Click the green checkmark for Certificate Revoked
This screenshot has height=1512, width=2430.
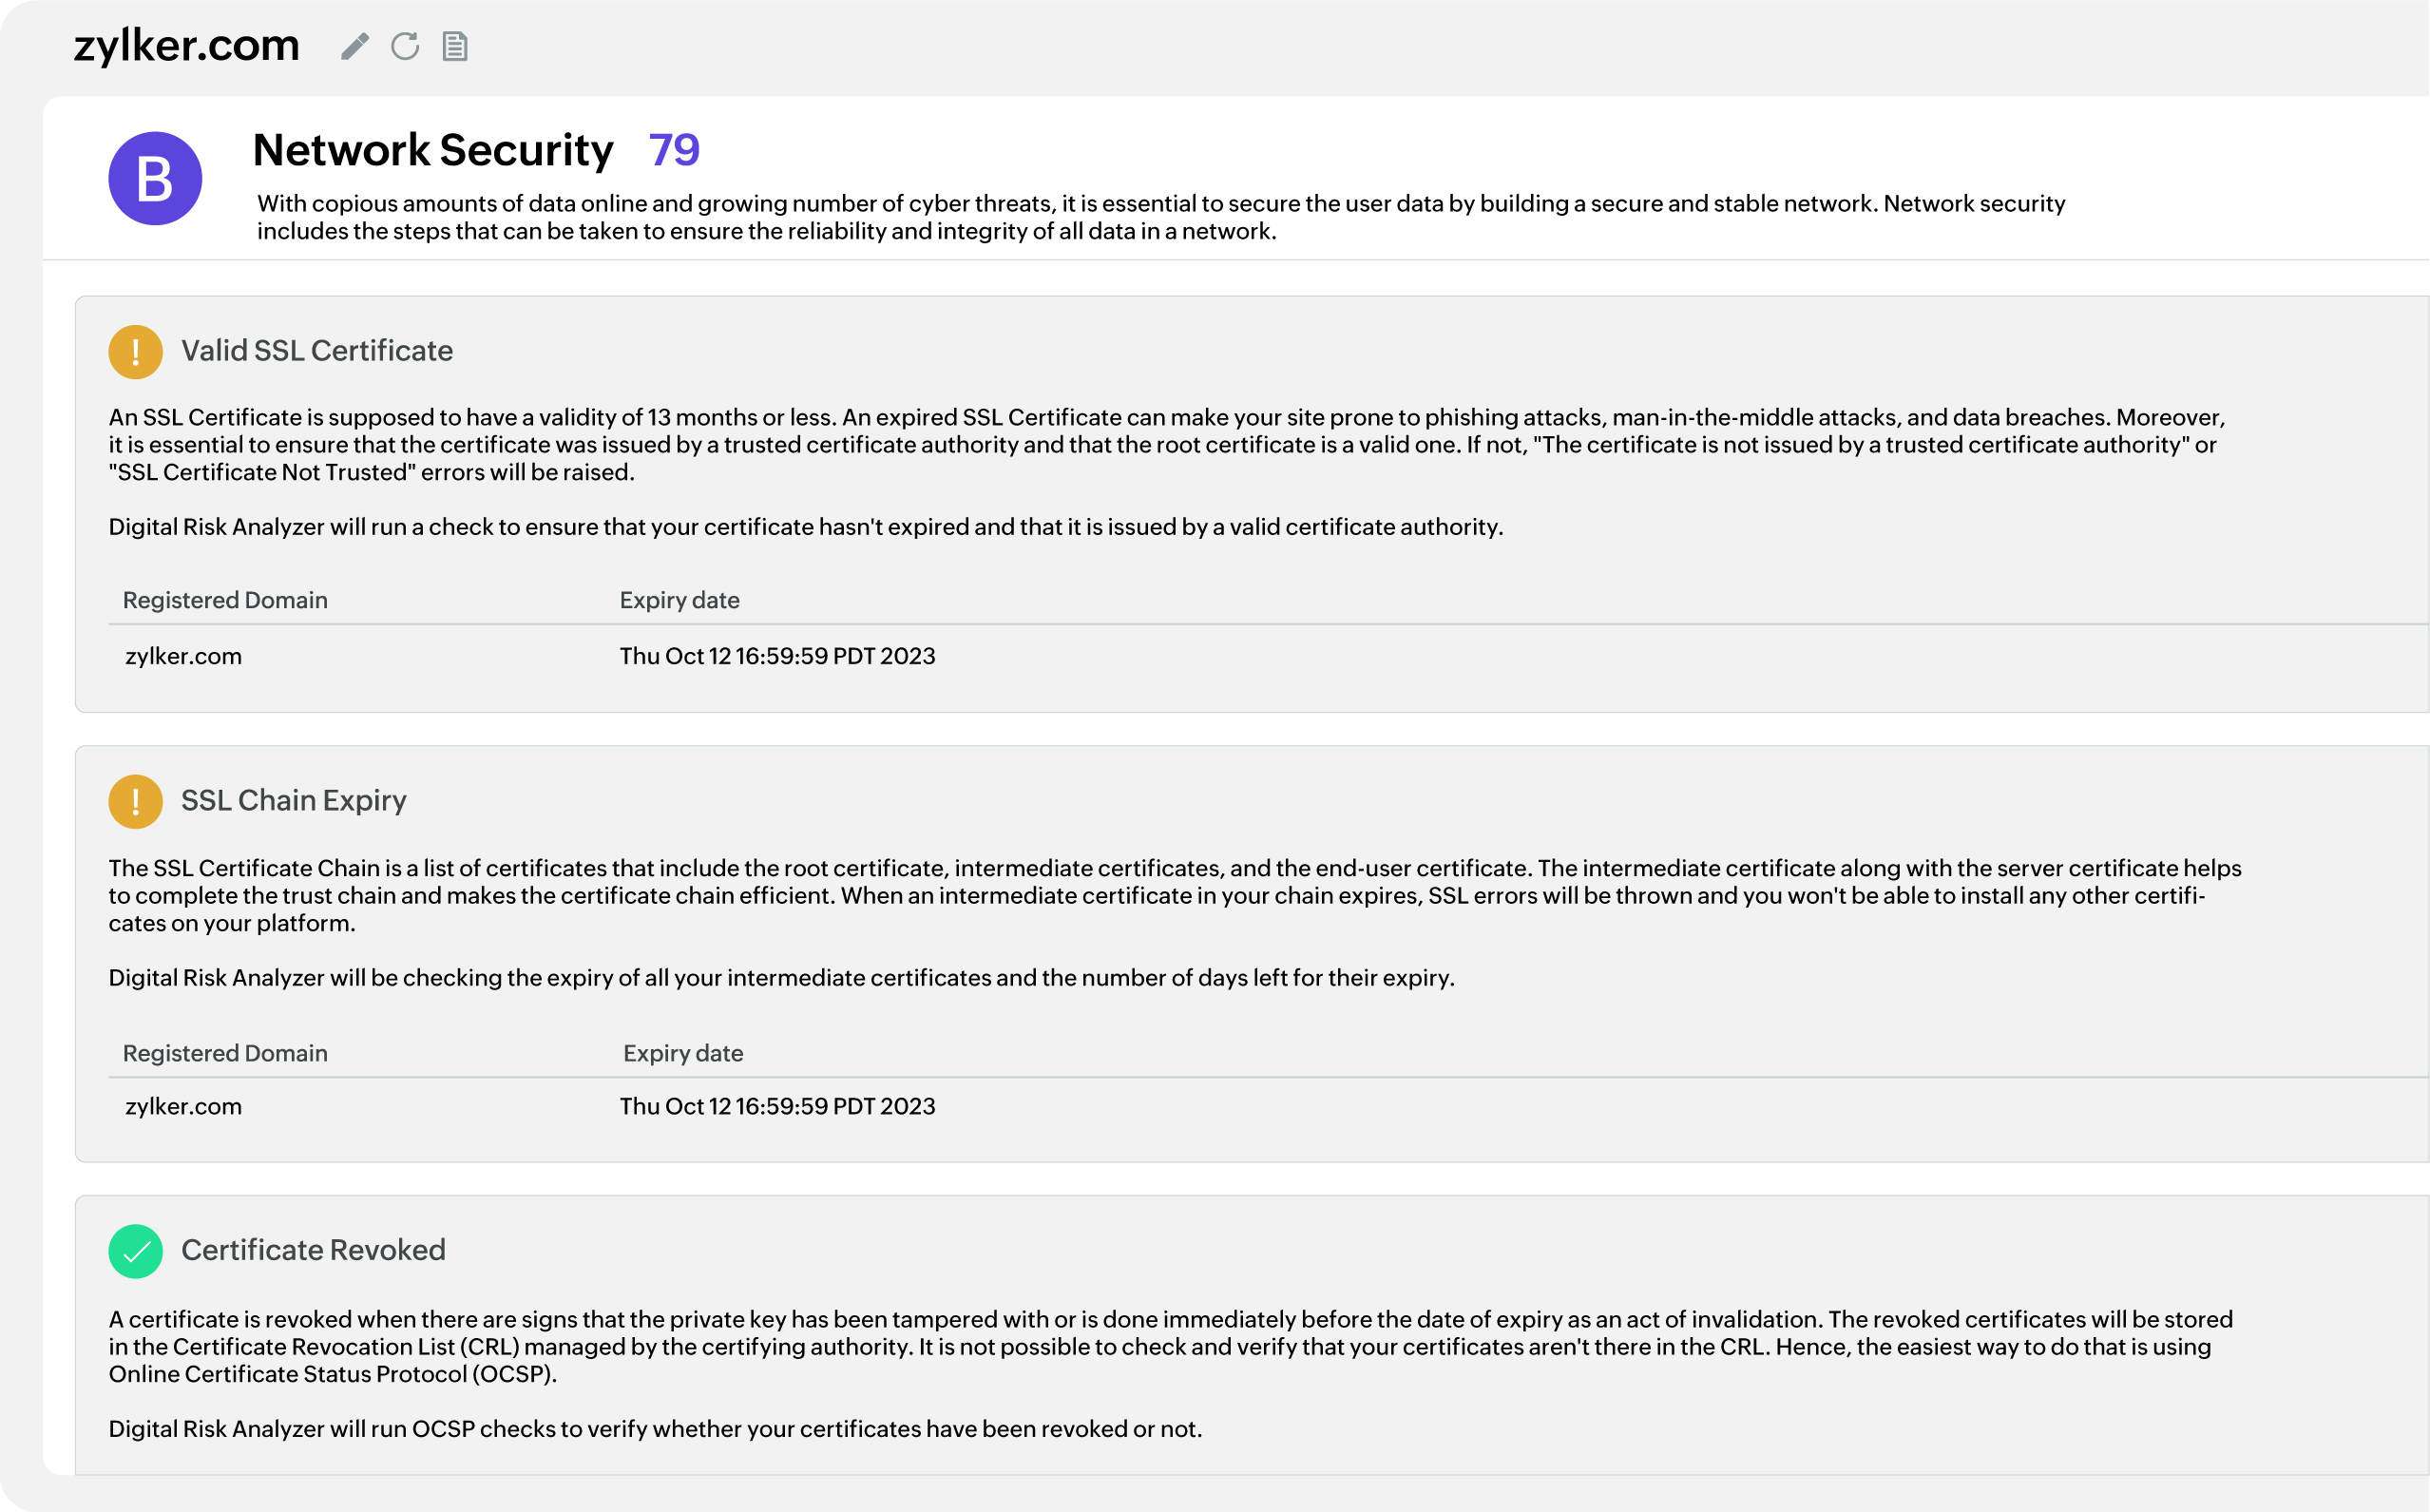point(135,1251)
